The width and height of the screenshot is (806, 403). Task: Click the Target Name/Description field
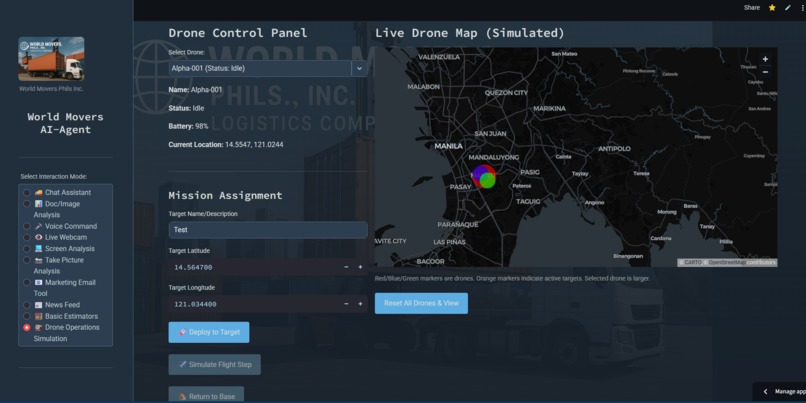pos(268,230)
